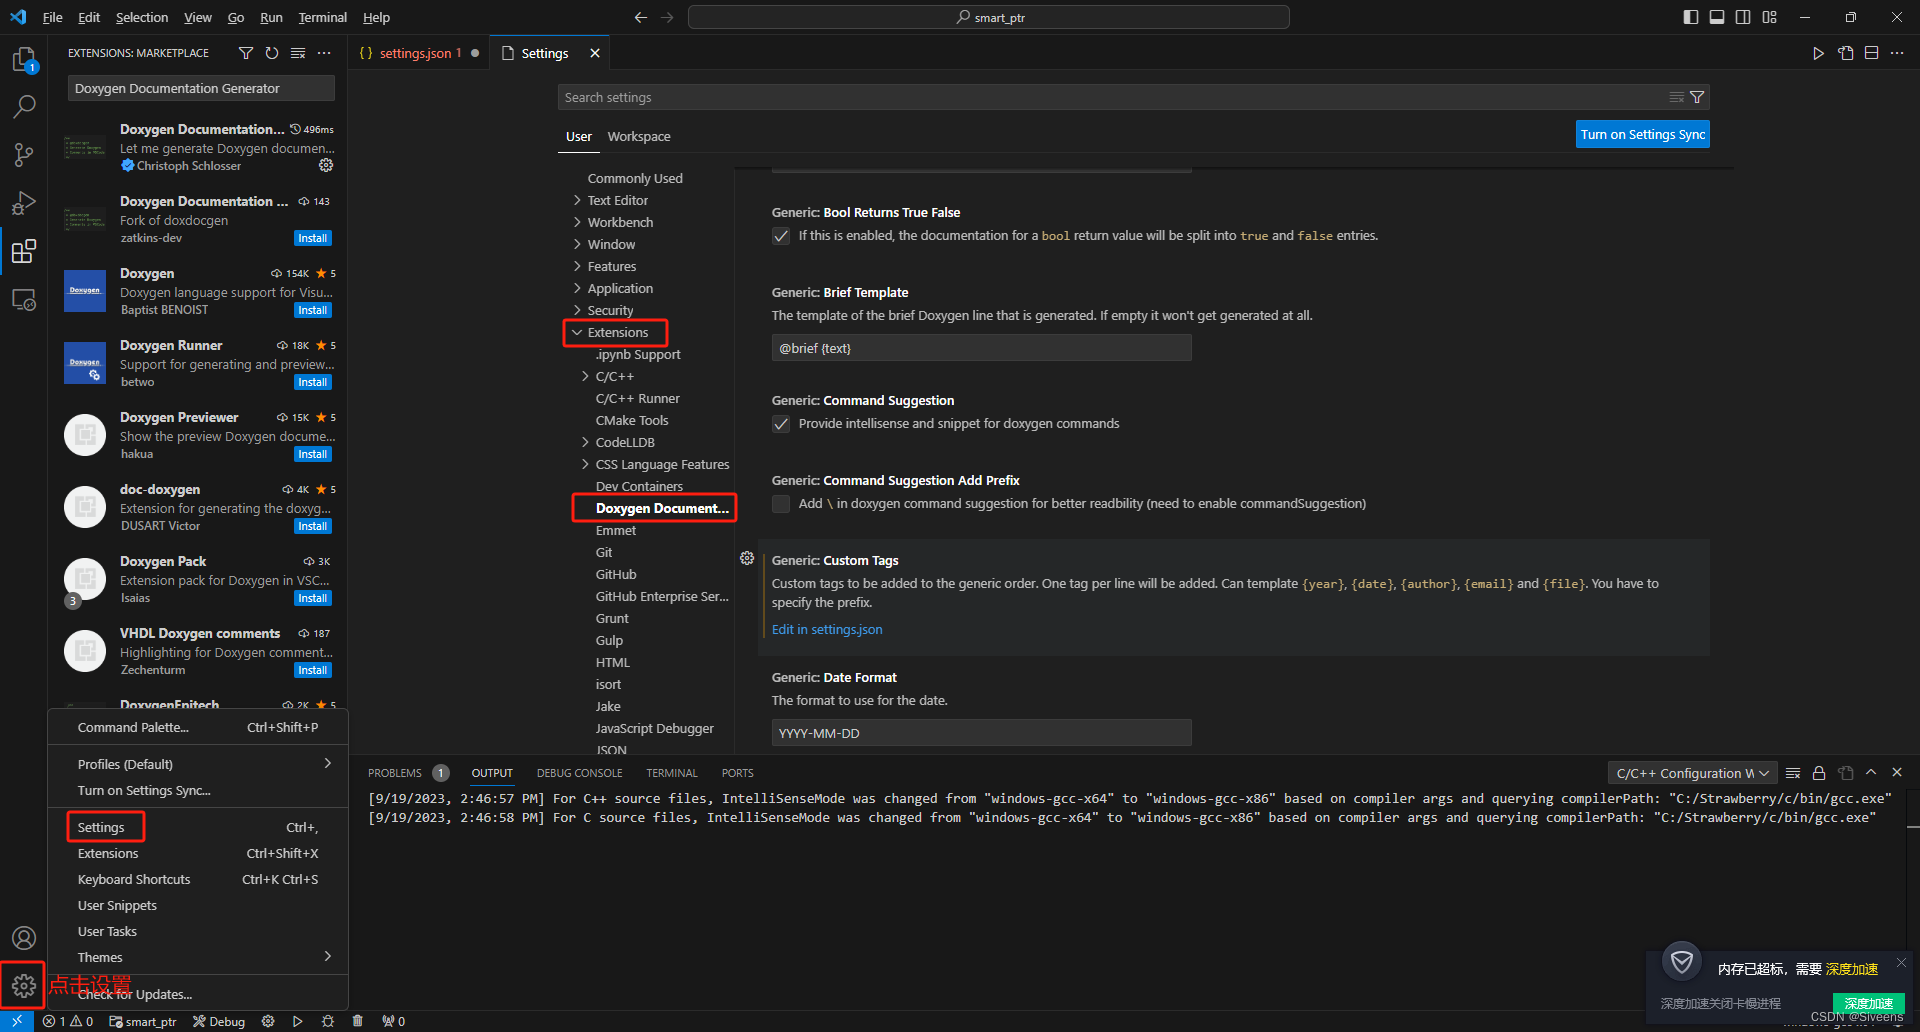The image size is (1920, 1032).
Task: Open the Accounts icon in activity bar
Action: tap(24, 938)
